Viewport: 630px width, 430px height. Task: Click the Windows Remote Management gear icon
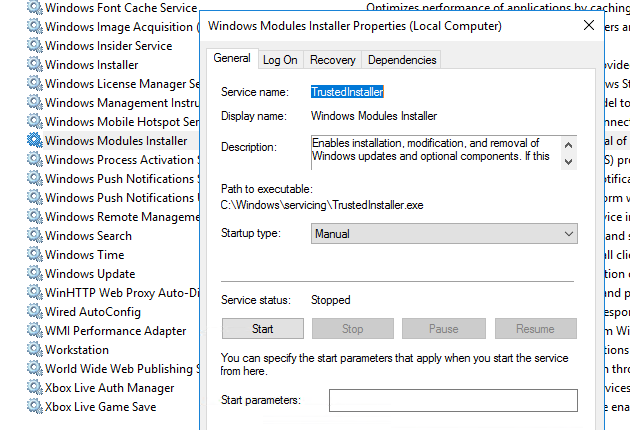coord(35,216)
